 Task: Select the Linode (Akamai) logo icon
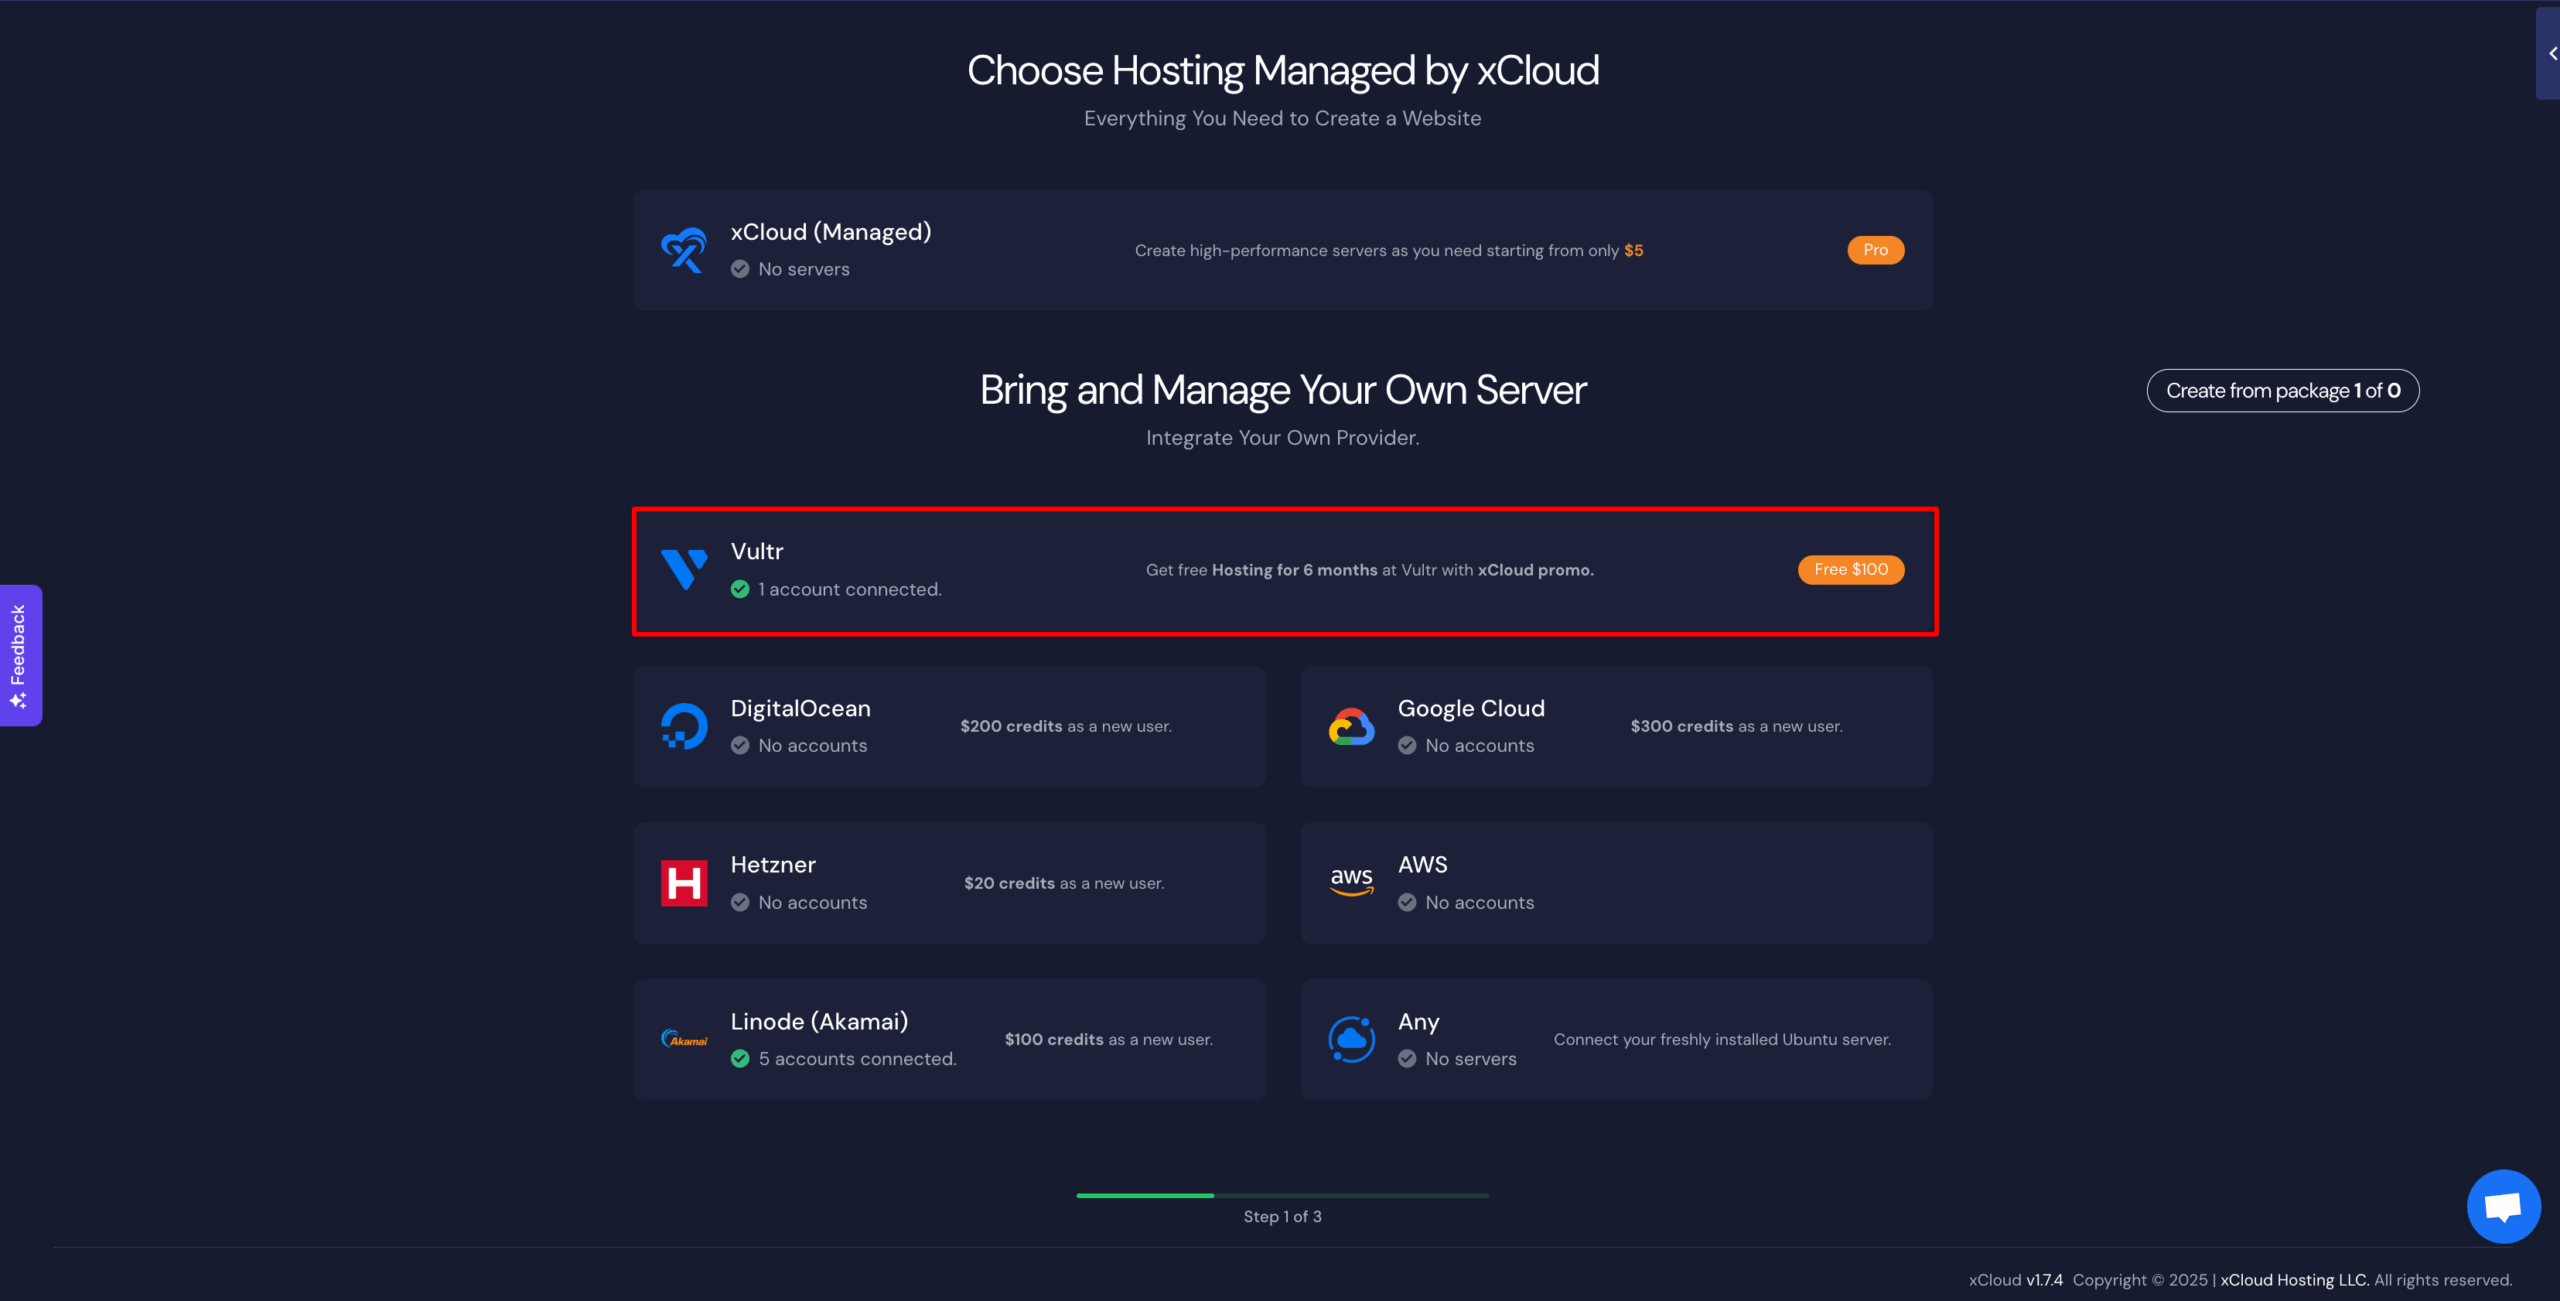click(685, 1038)
